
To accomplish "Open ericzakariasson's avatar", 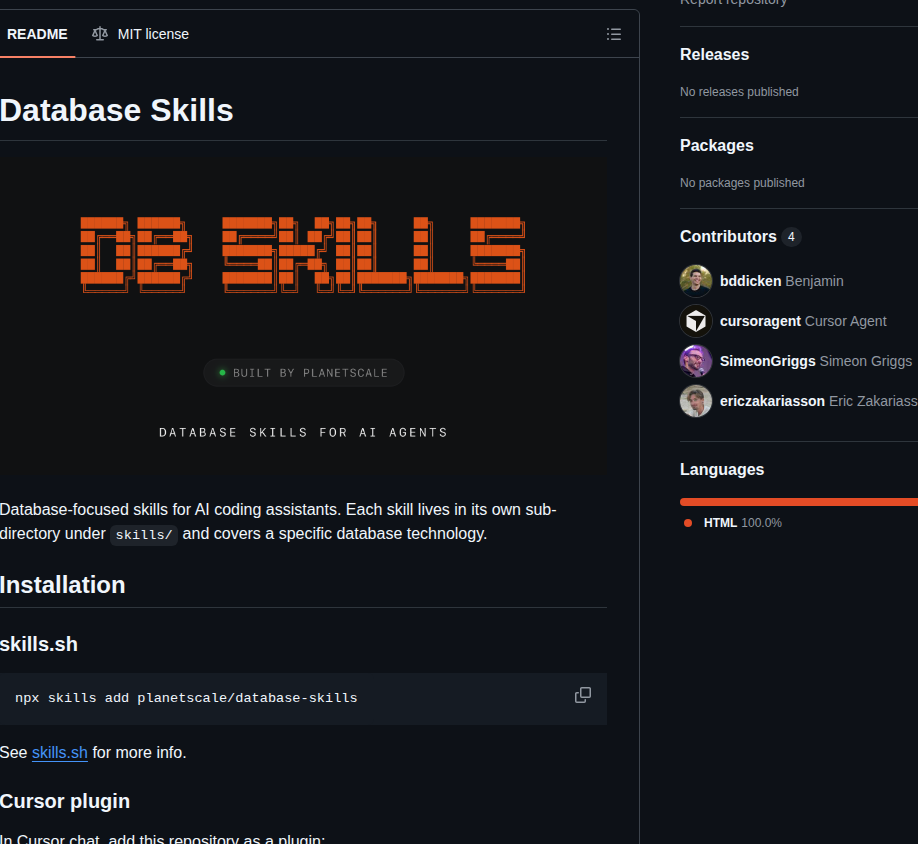I will (x=696, y=401).
